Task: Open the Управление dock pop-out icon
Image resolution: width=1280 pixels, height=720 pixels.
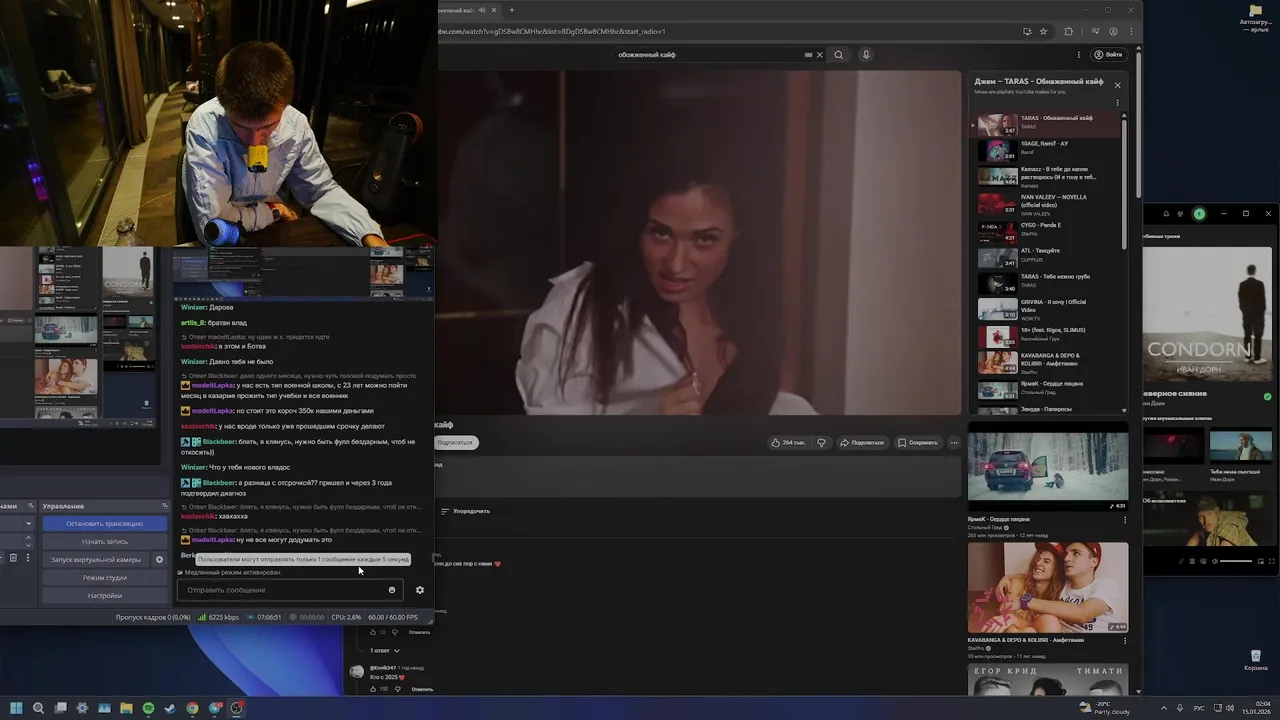Action: [165, 506]
